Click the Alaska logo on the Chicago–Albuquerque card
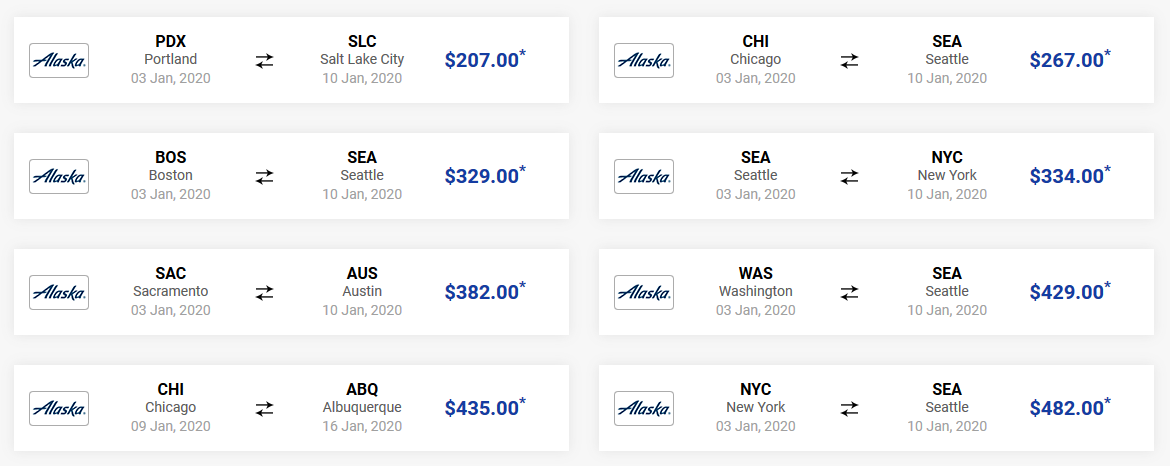Viewport: 1170px width, 466px height. coord(59,409)
